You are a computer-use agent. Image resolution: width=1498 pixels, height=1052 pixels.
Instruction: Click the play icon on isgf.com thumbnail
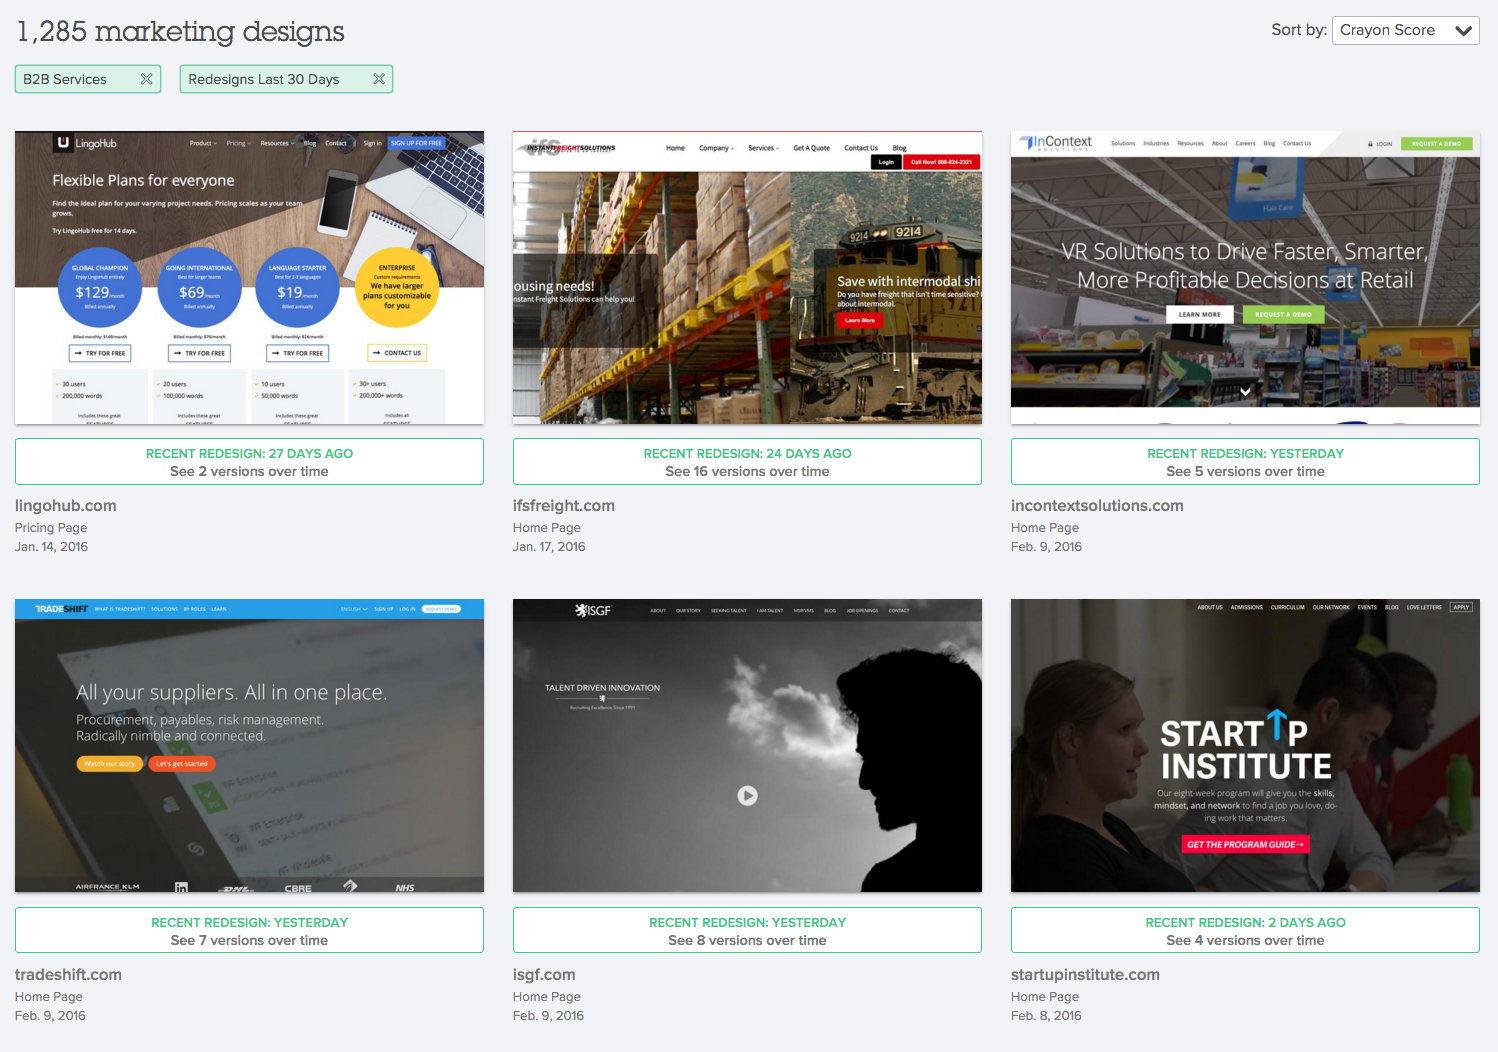[x=747, y=796]
